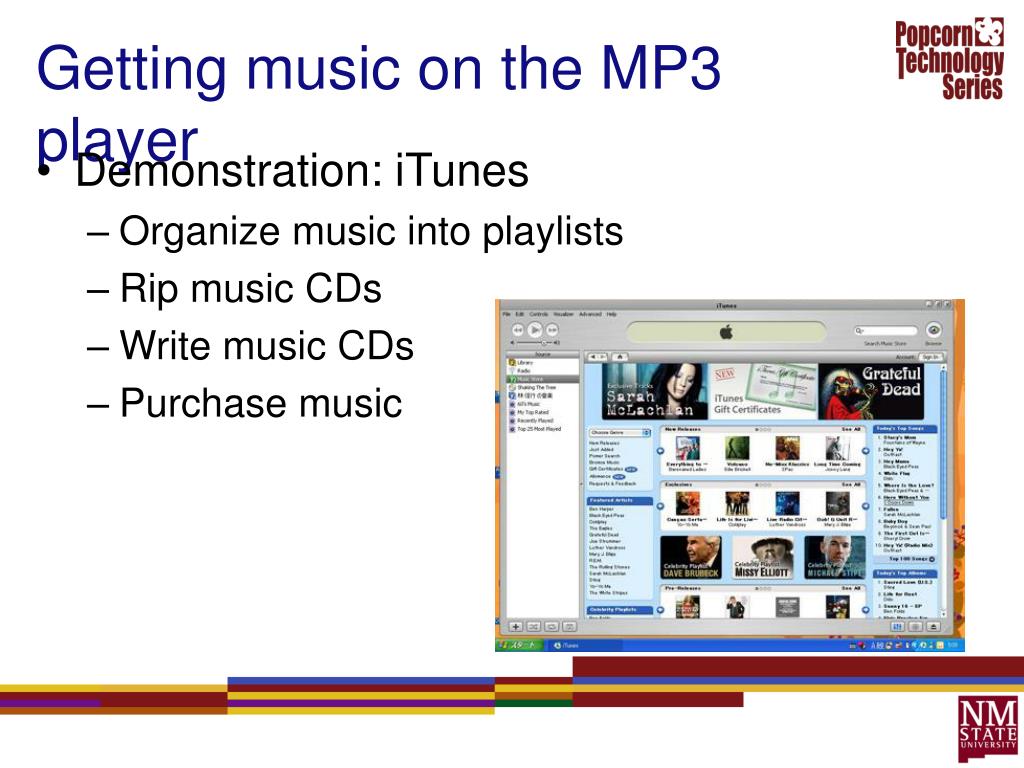Click the eject disc button

[x=934, y=627]
